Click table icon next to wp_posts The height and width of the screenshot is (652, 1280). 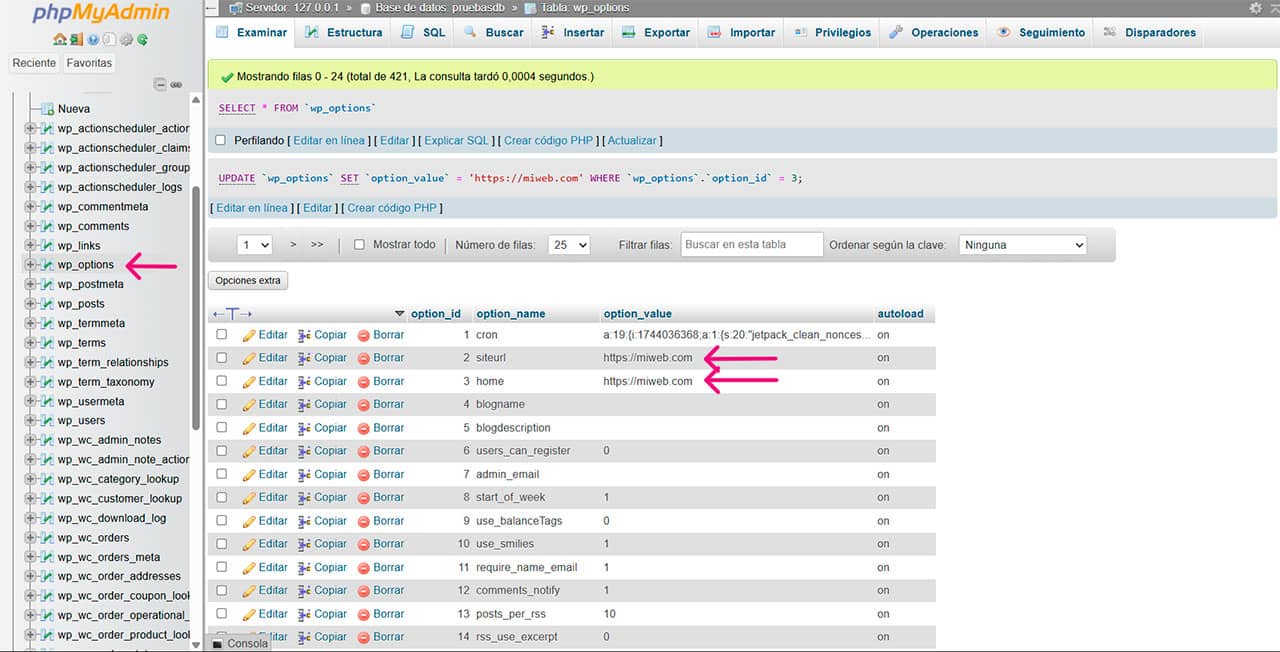tap(46, 304)
